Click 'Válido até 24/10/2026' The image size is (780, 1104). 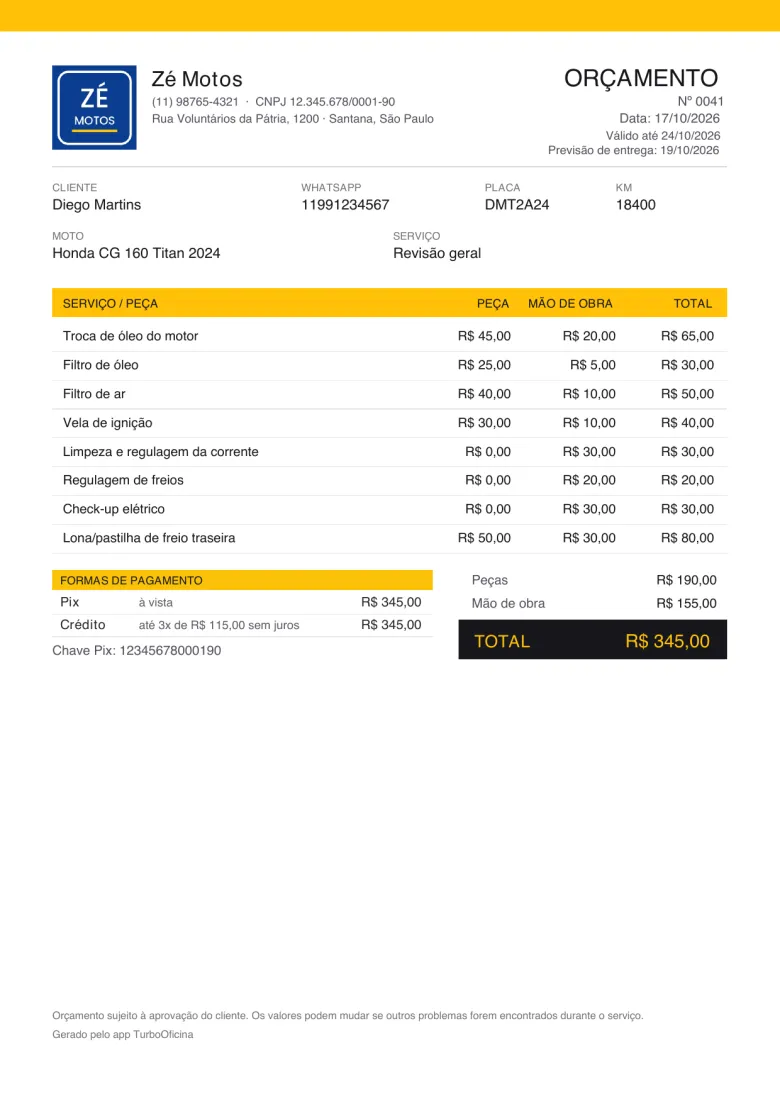(663, 135)
